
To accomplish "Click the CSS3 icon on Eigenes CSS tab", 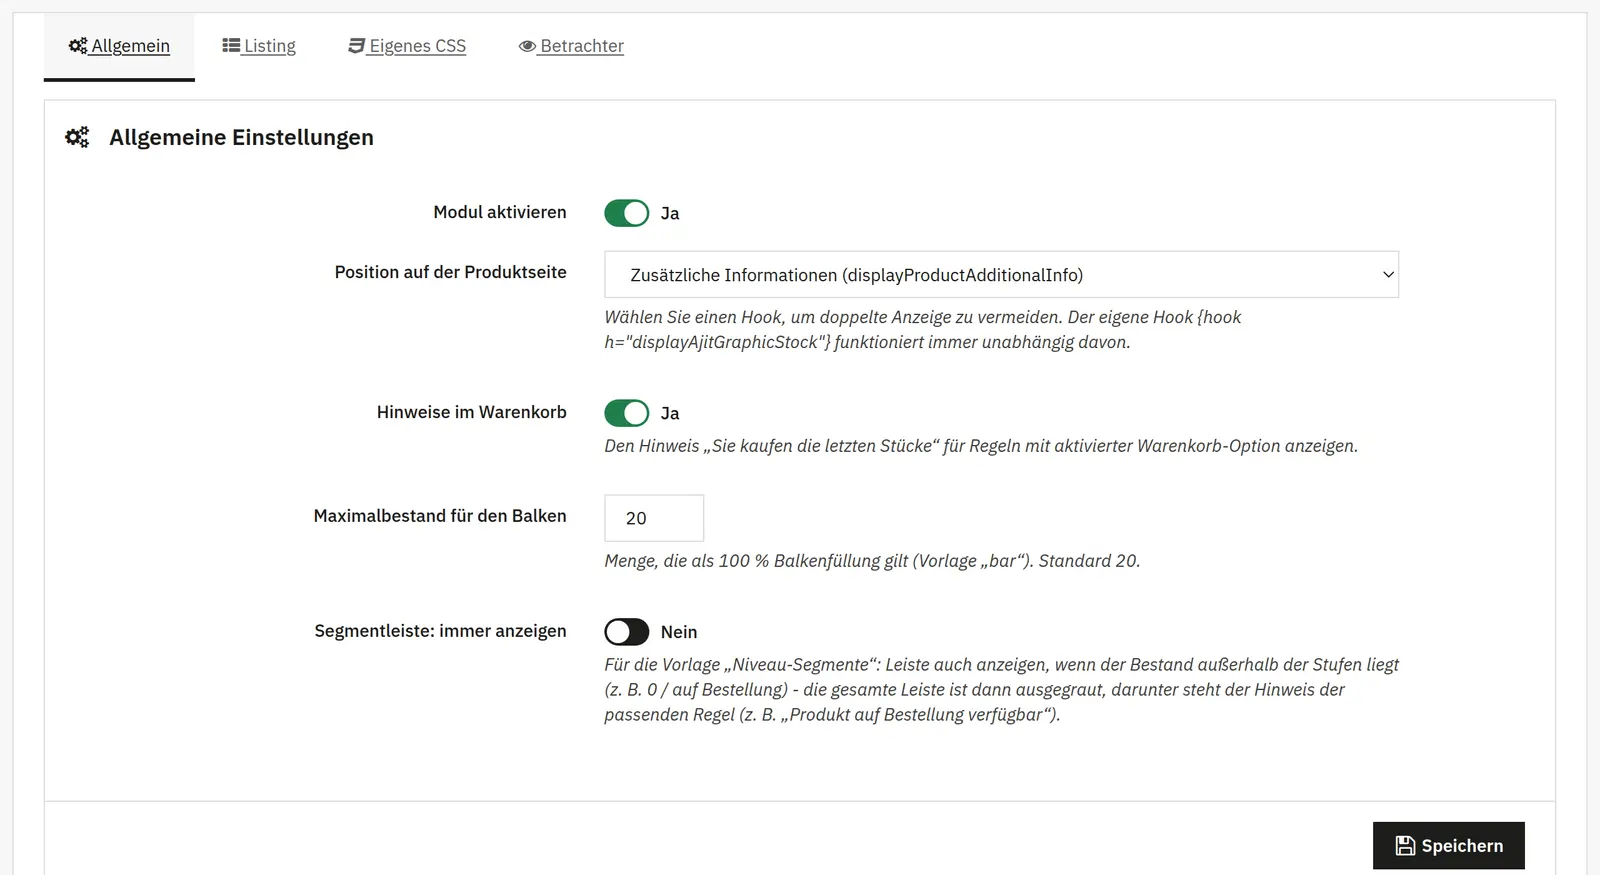I will click(x=356, y=45).
